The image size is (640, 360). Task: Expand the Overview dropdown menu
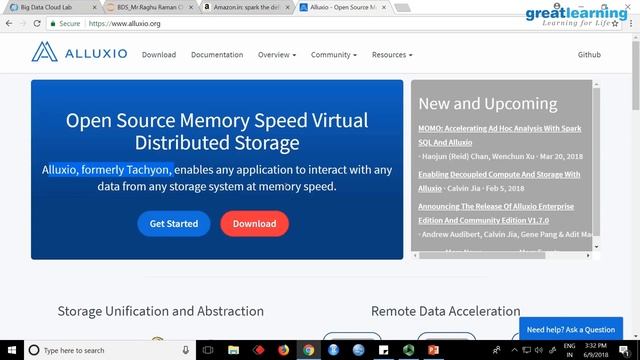277,55
